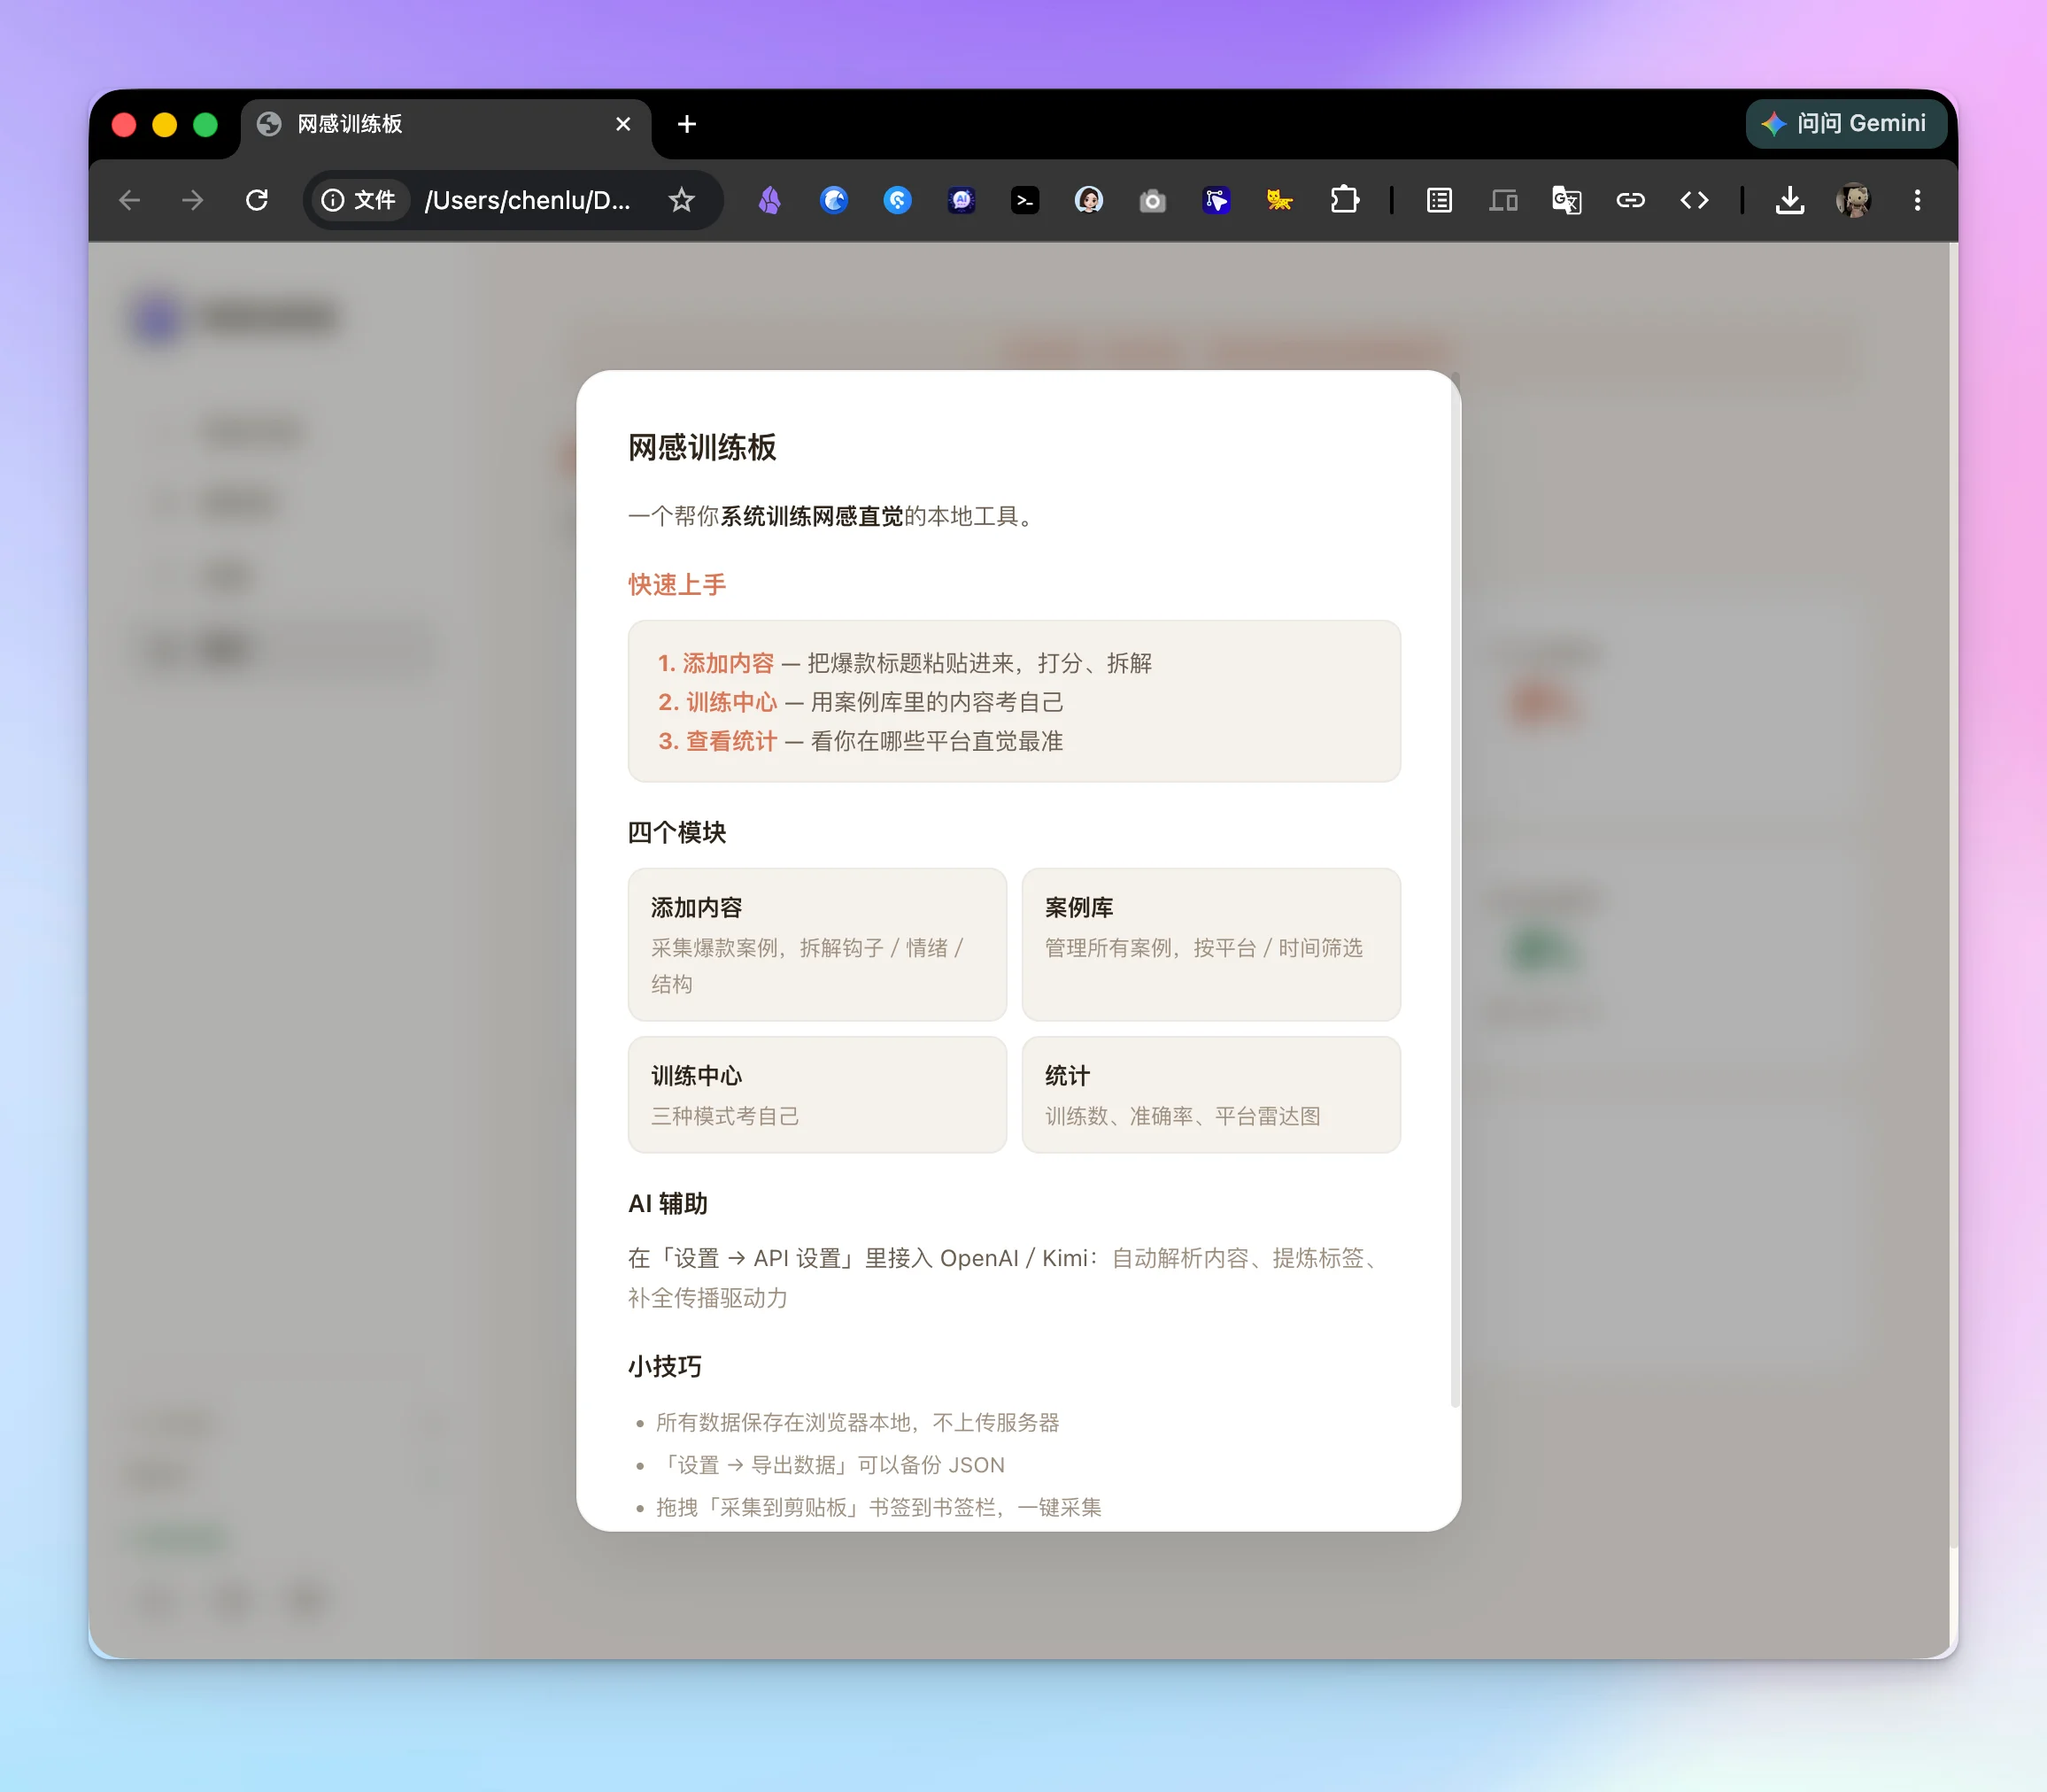2047x1792 pixels.
Task: Click the 快速上手 heading
Action: (x=677, y=585)
